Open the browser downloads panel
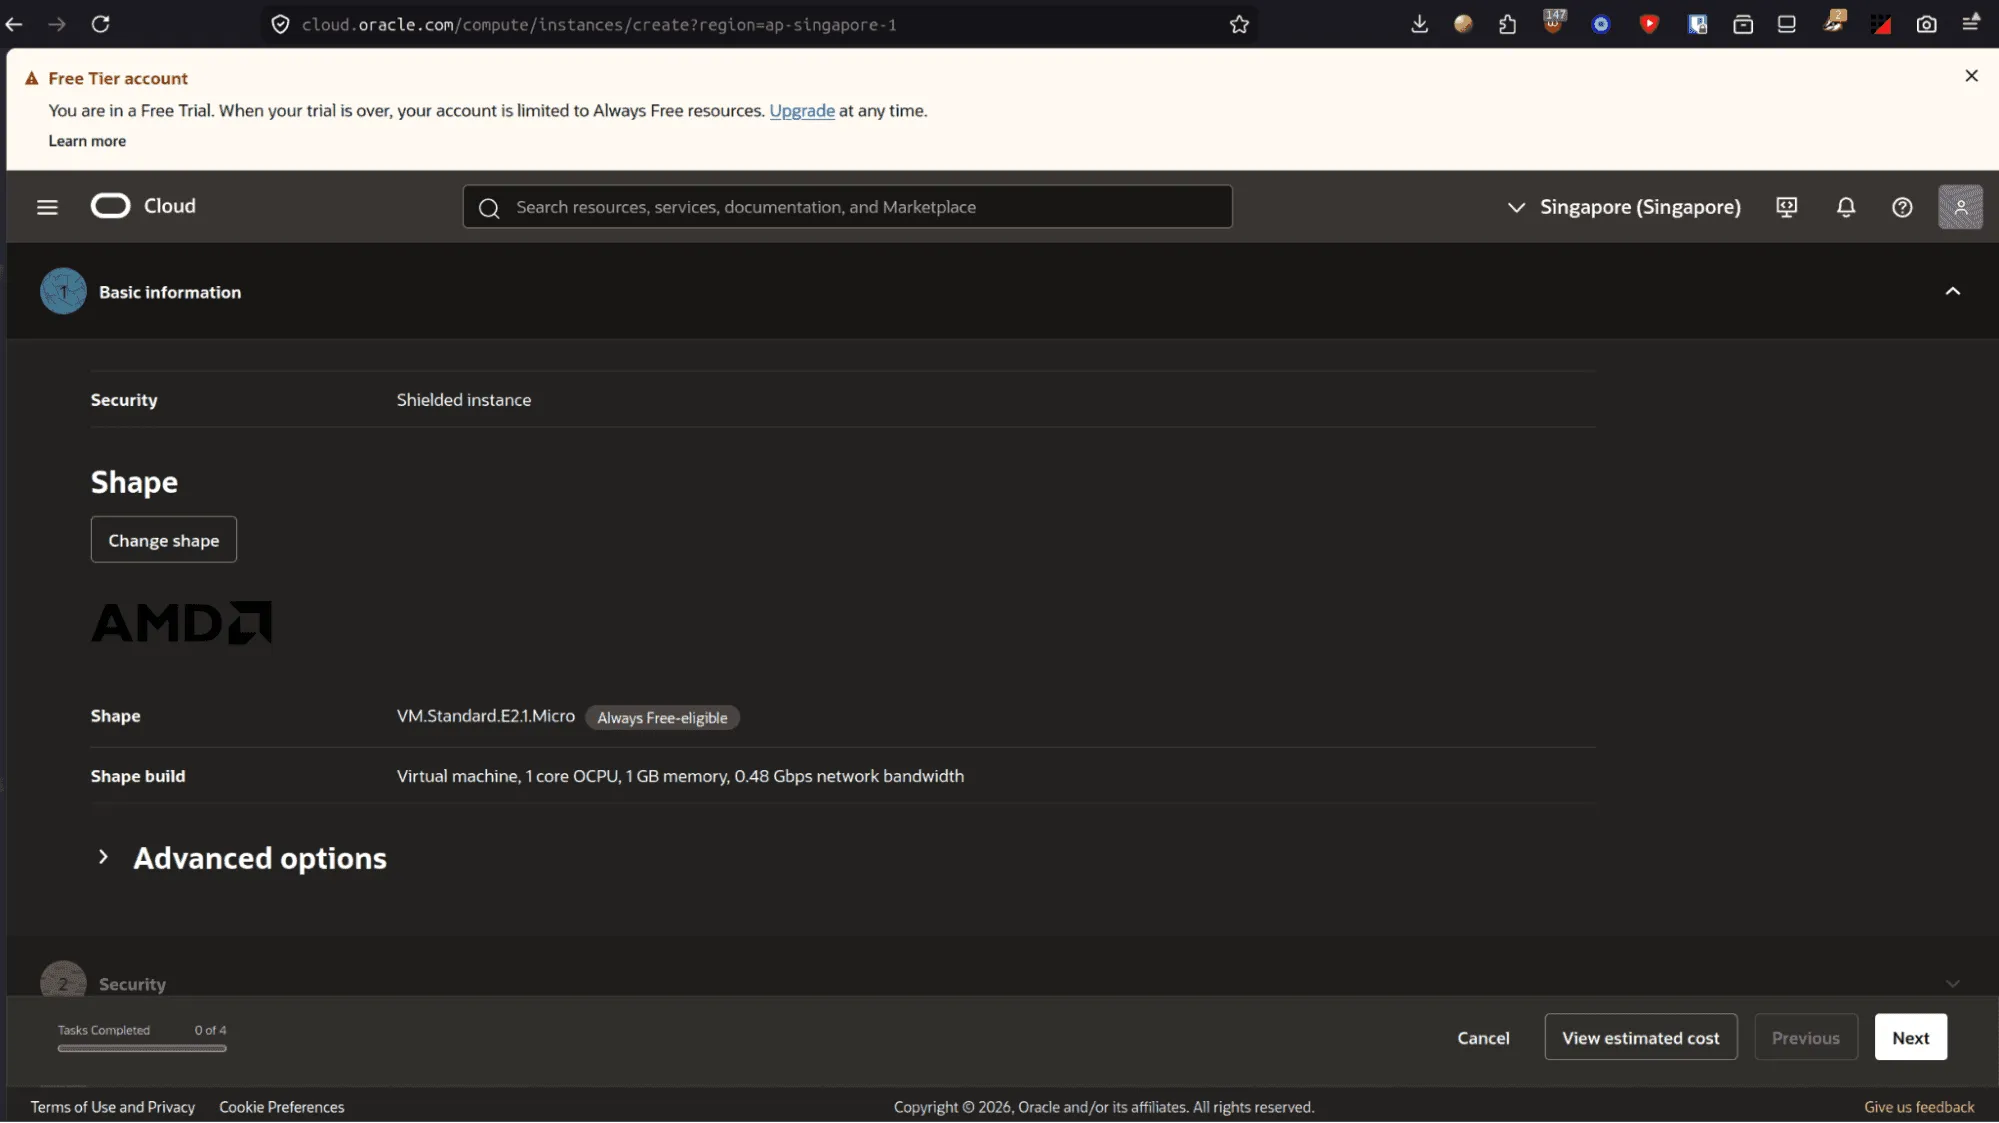Viewport: 1999px width, 1123px height. (x=1419, y=24)
